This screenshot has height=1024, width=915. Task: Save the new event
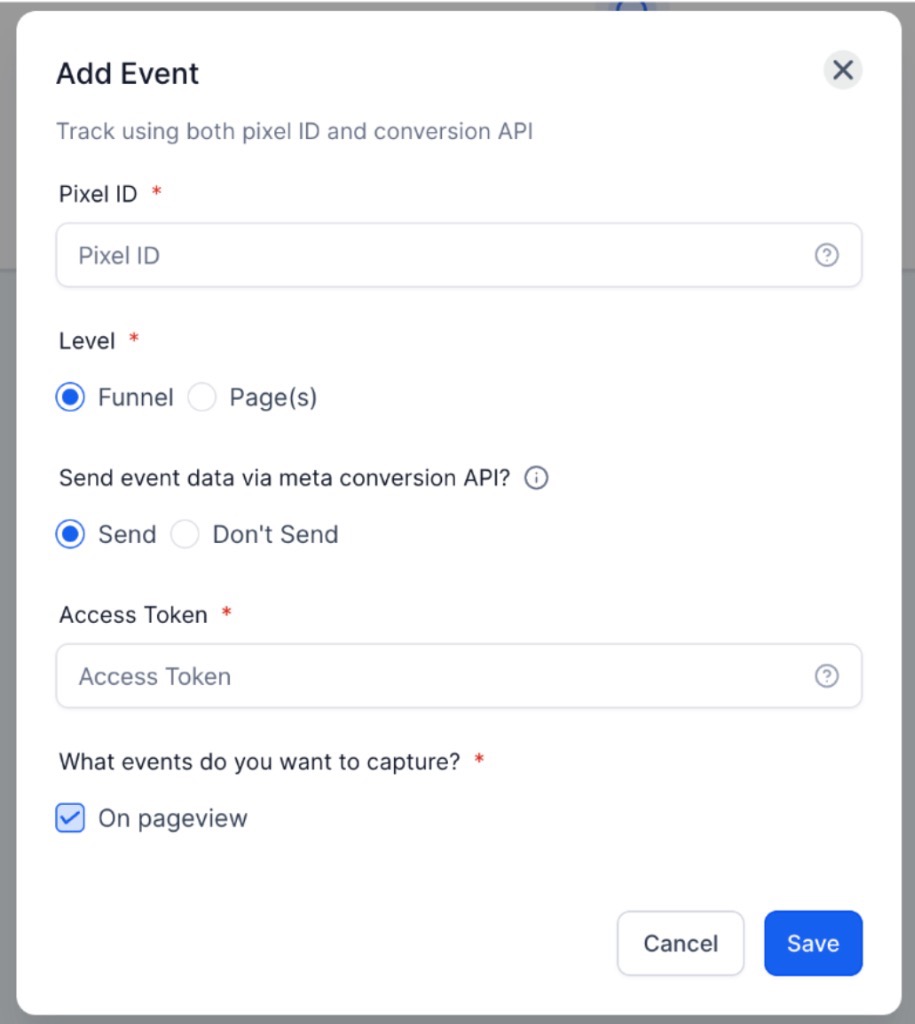click(x=812, y=943)
